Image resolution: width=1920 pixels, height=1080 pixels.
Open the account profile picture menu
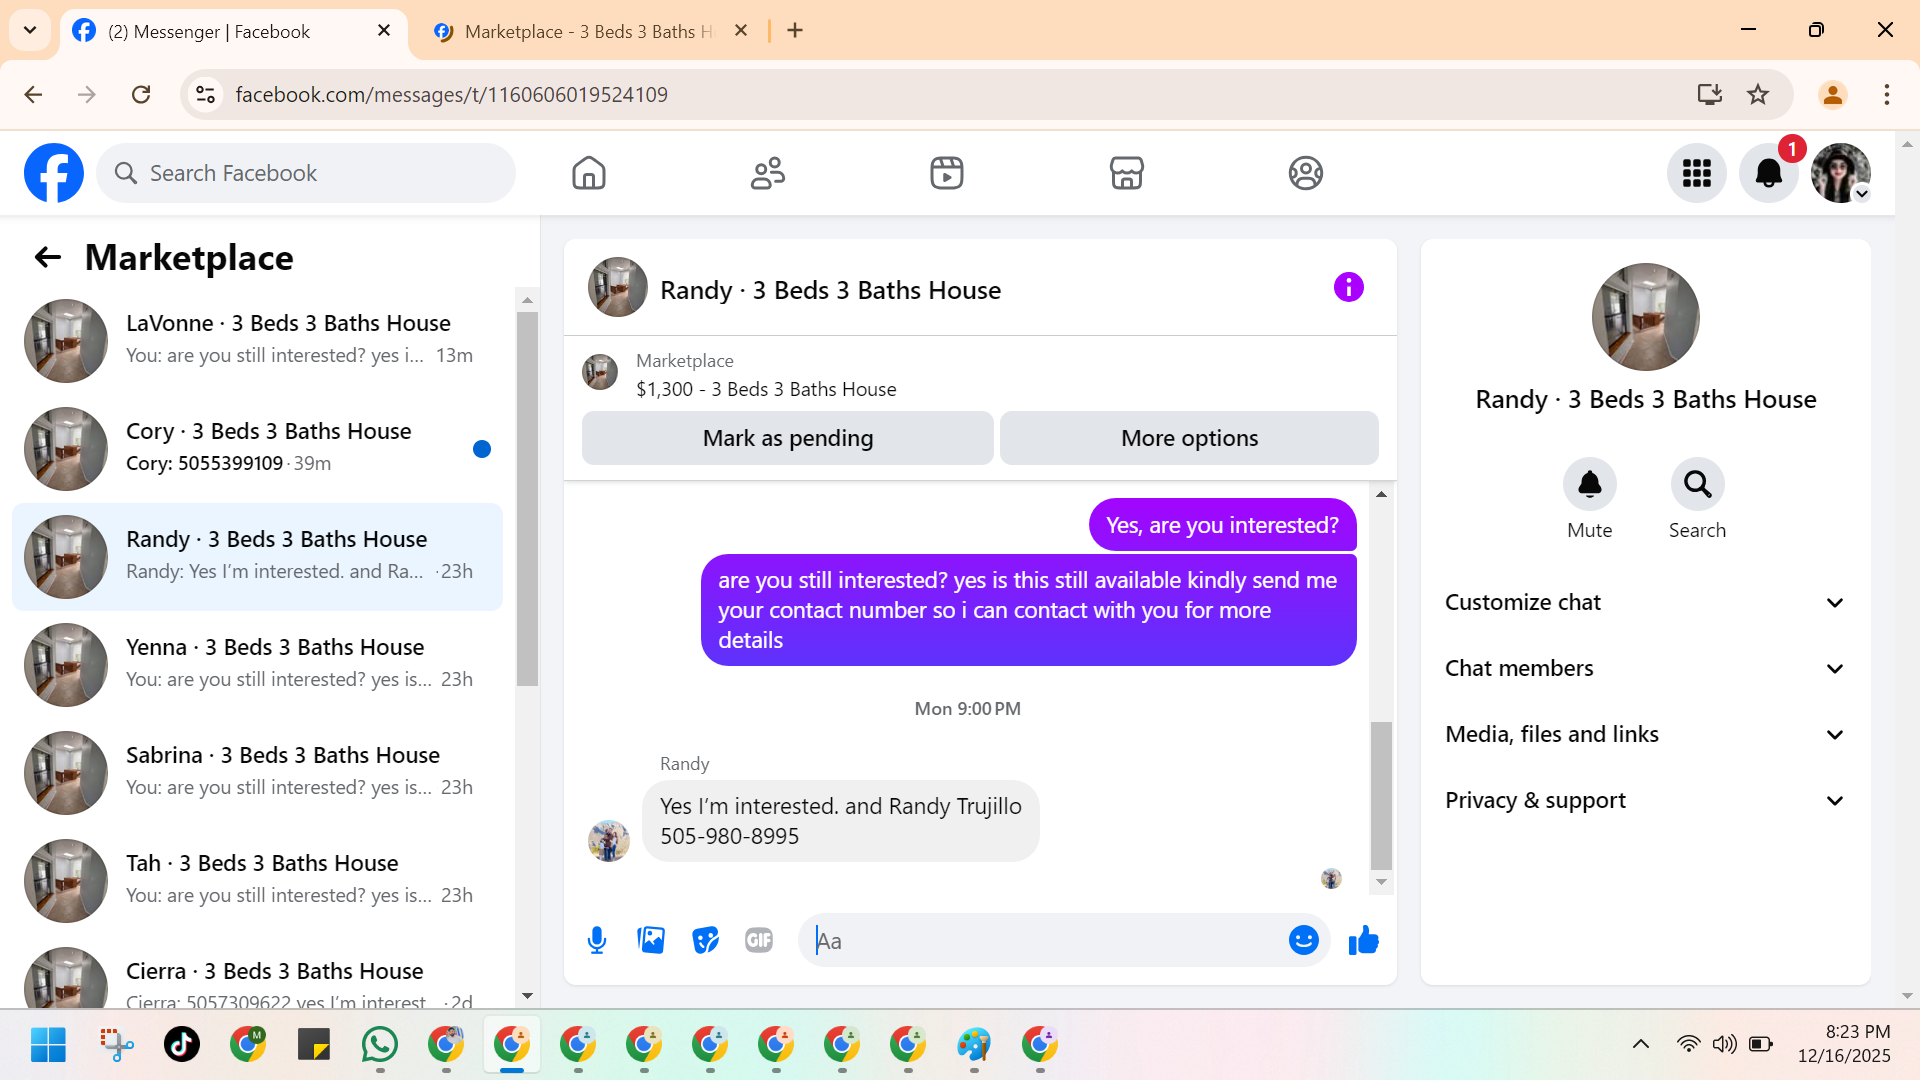tap(1841, 173)
